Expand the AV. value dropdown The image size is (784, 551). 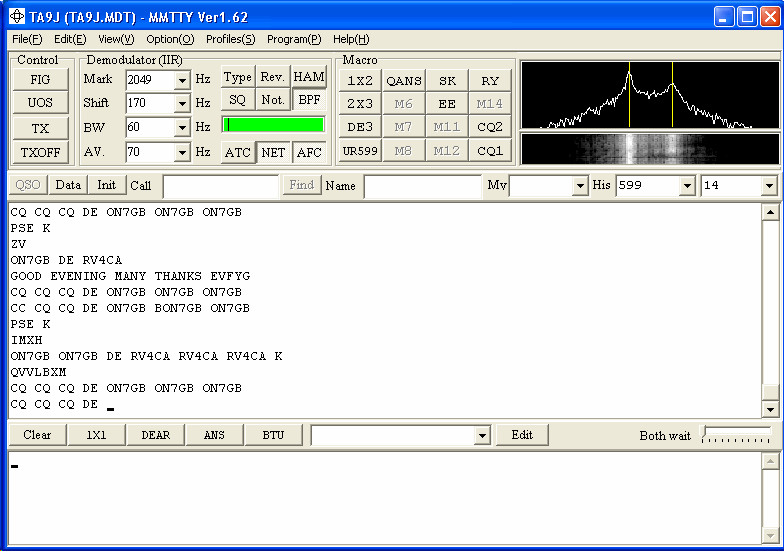coord(182,152)
